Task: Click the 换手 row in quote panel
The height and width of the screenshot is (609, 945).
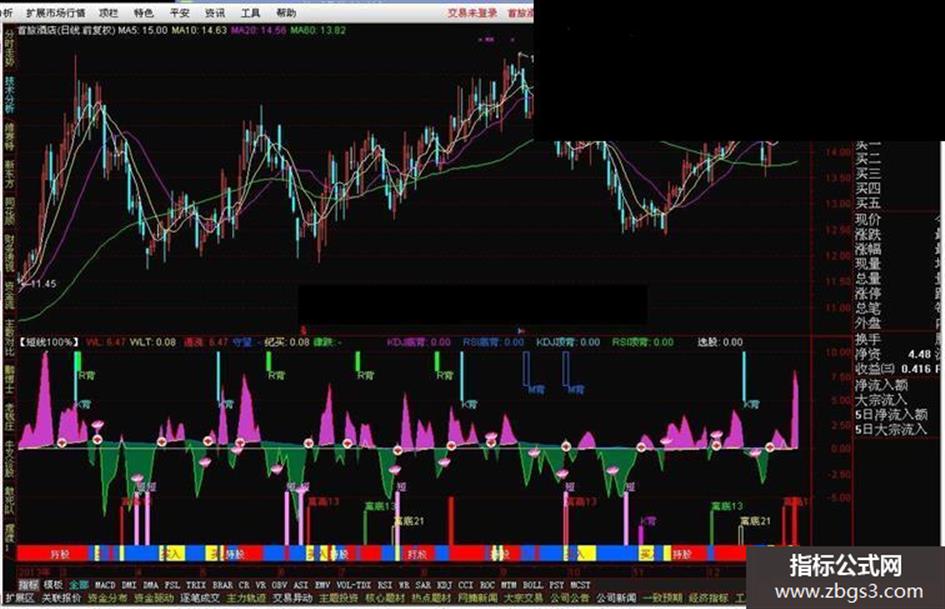Action: [868, 339]
